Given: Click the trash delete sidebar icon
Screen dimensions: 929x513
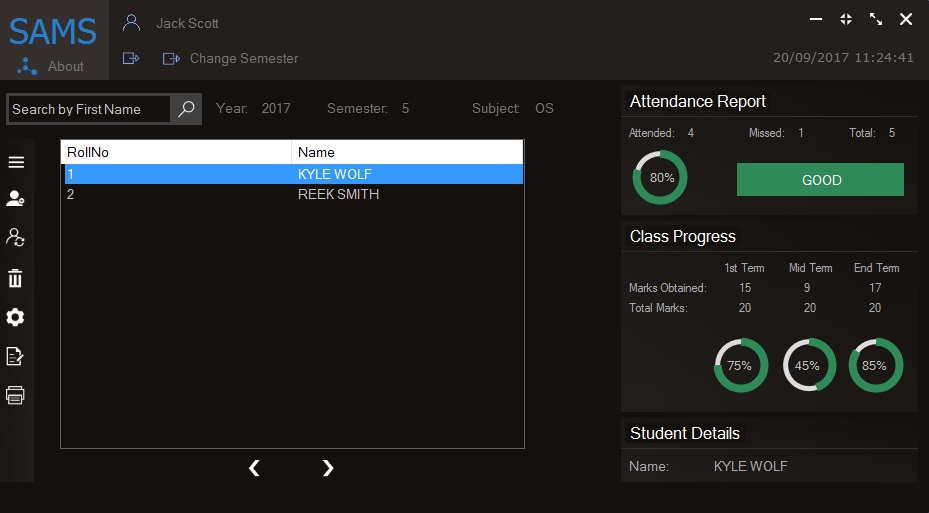Looking at the screenshot, I should pyautogui.click(x=15, y=278).
